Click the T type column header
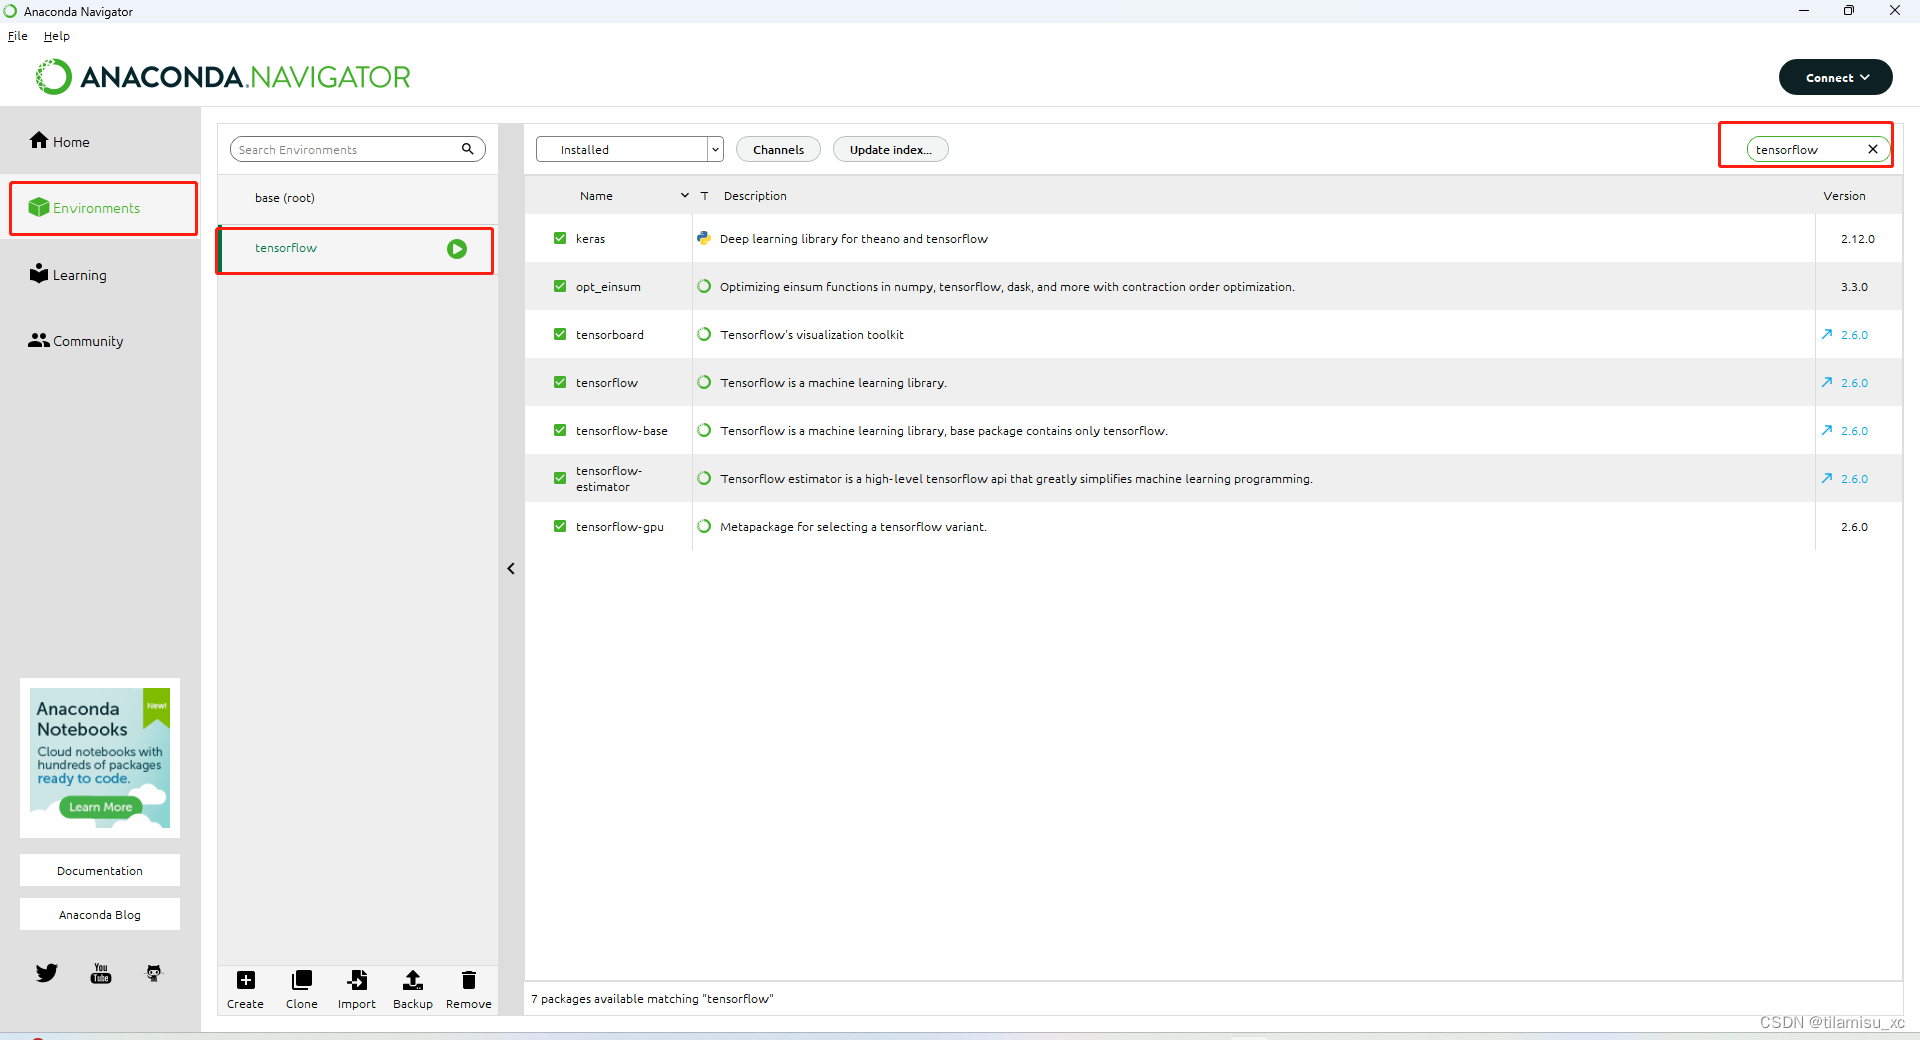 click(x=704, y=196)
